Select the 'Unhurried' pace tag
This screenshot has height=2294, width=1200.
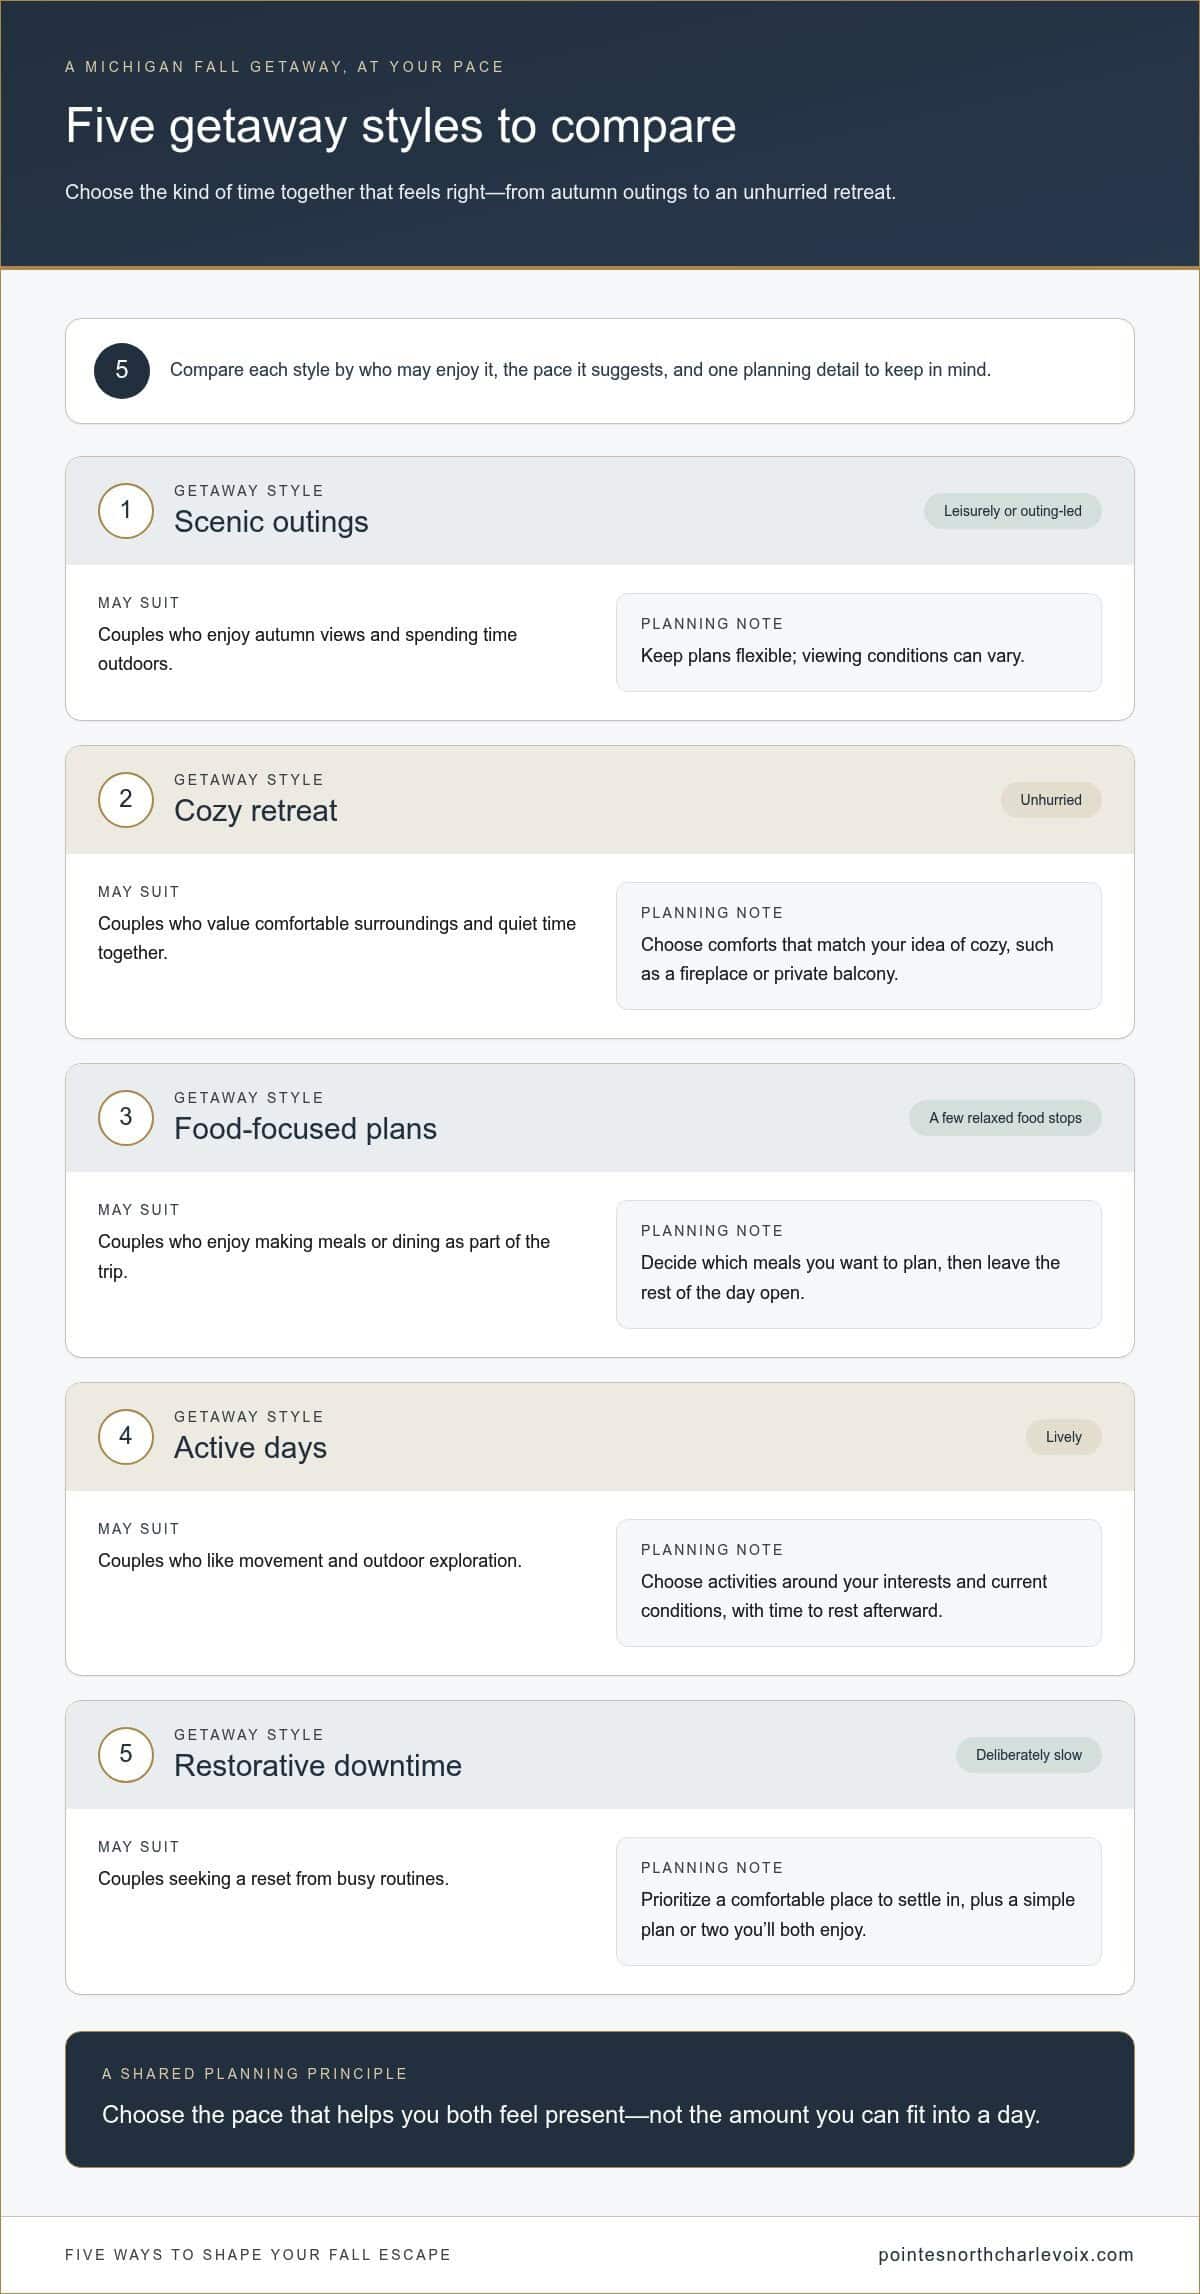point(1051,800)
